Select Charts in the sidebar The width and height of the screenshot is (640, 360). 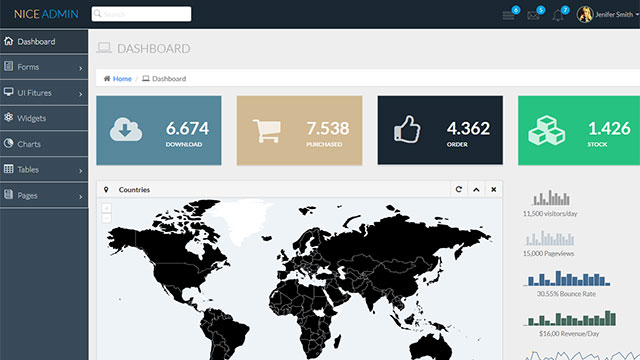[x=44, y=144]
